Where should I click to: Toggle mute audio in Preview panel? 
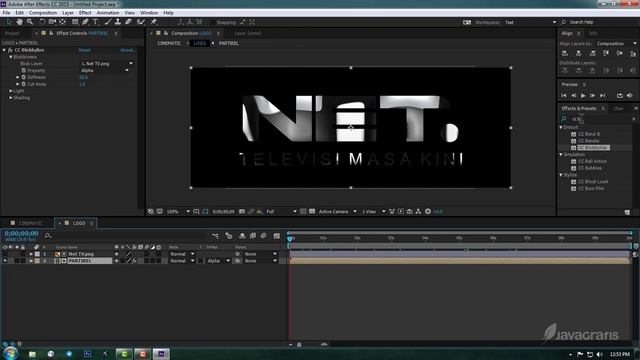(x=630, y=96)
